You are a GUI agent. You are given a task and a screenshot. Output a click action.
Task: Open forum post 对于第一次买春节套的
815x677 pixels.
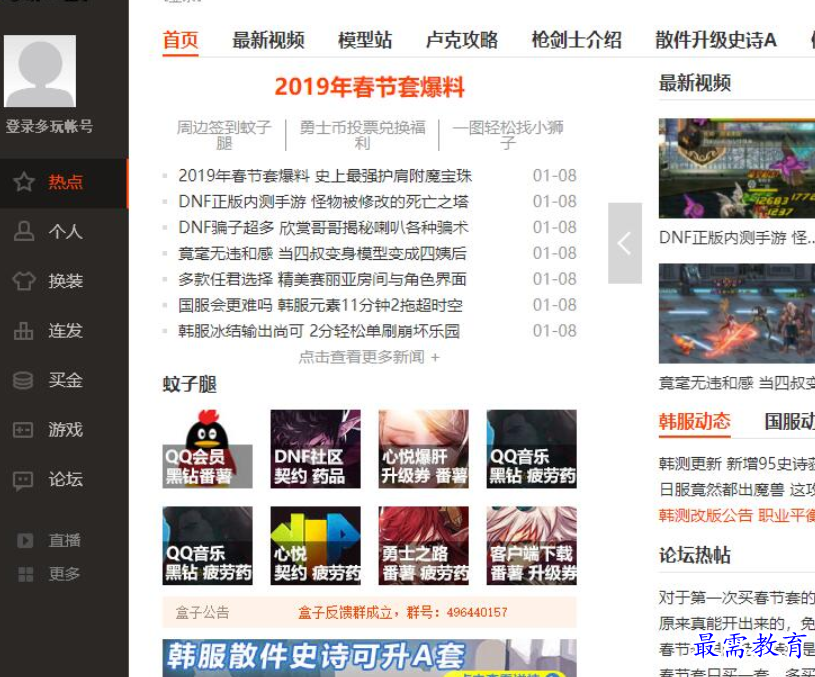pyautogui.click(x=737, y=598)
